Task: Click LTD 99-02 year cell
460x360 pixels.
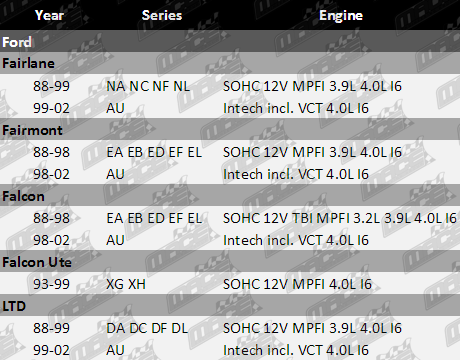Action: click(51, 350)
